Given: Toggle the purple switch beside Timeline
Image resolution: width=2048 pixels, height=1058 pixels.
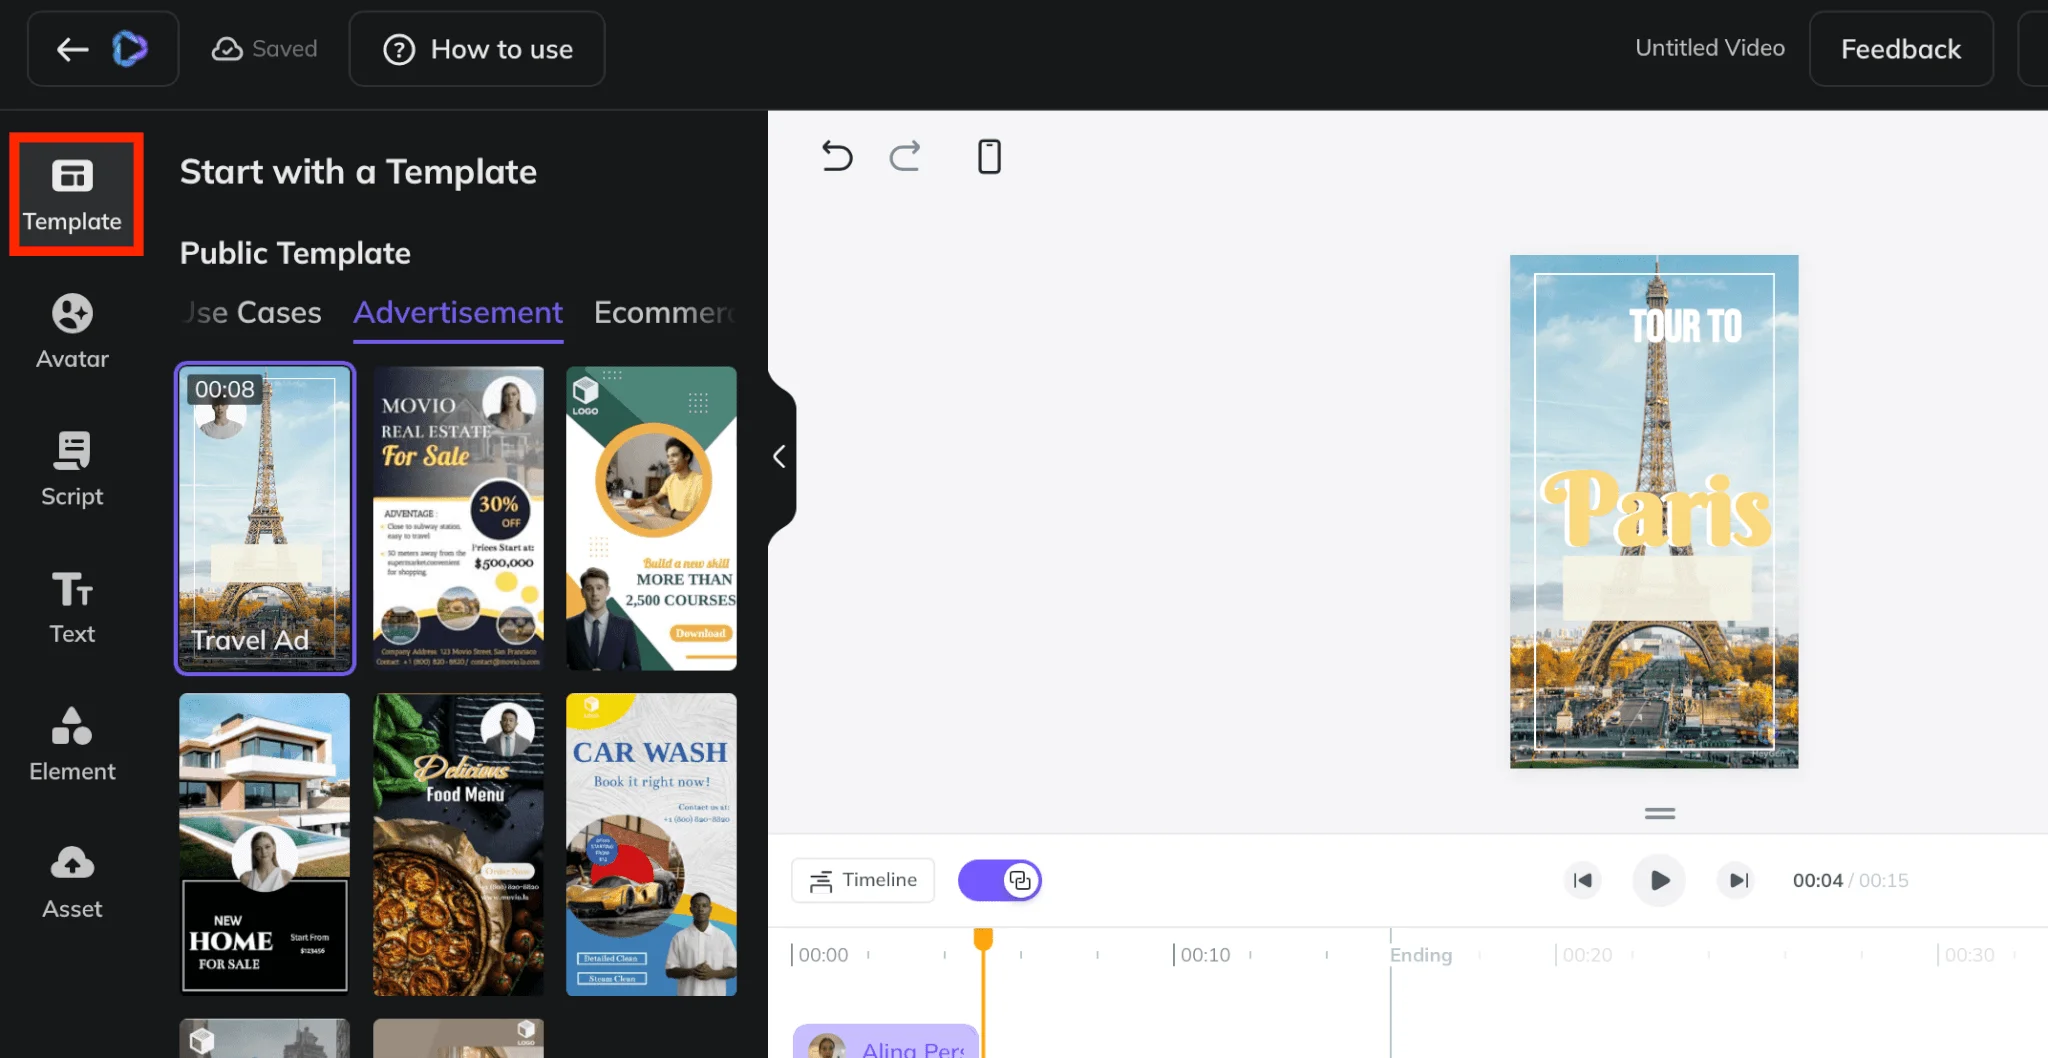Looking at the screenshot, I should (999, 880).
